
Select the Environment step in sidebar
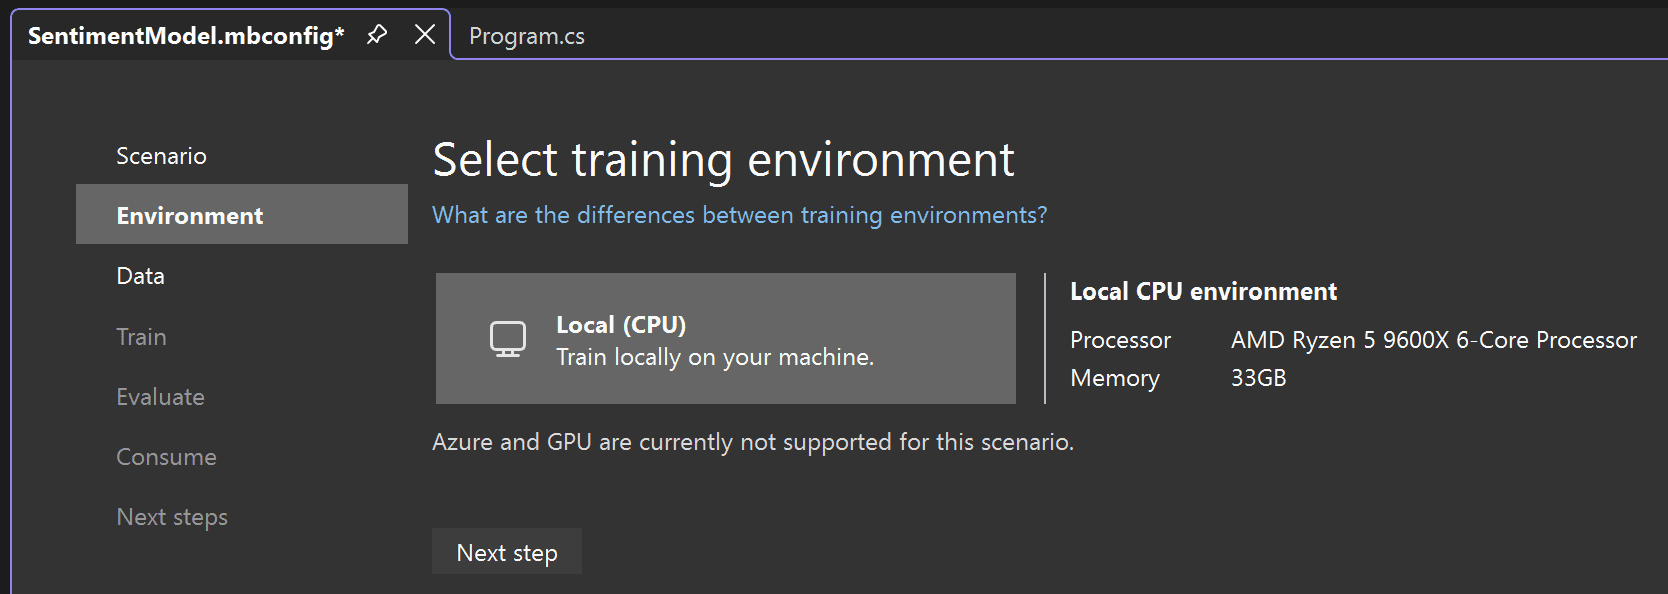point(190,216)
